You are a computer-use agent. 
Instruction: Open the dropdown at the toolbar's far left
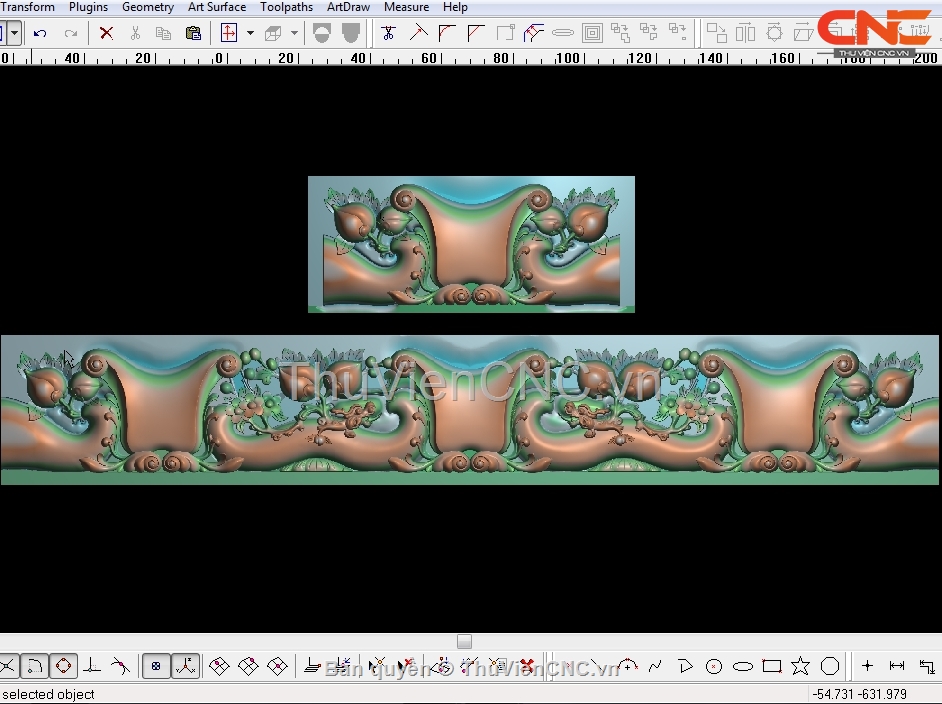[x=14, y=33]
